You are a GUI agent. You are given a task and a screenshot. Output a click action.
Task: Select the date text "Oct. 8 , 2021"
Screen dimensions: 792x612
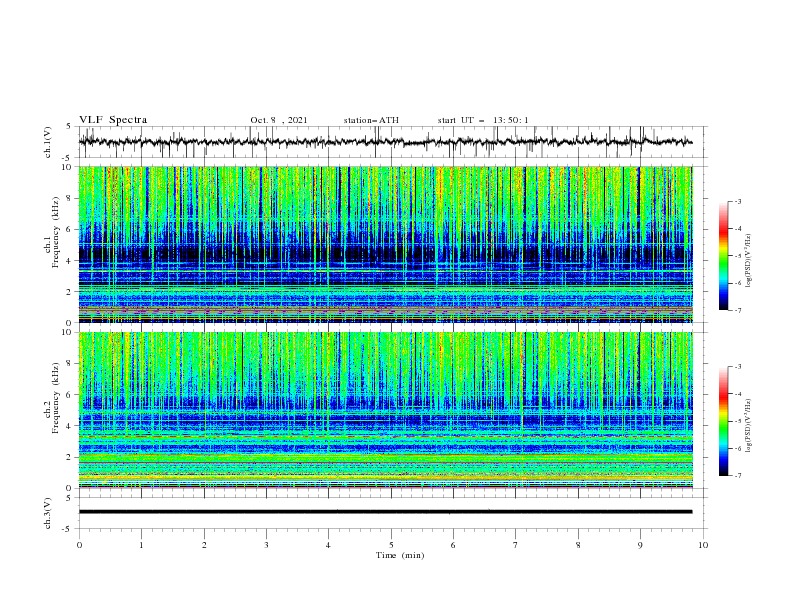[278, 120]
